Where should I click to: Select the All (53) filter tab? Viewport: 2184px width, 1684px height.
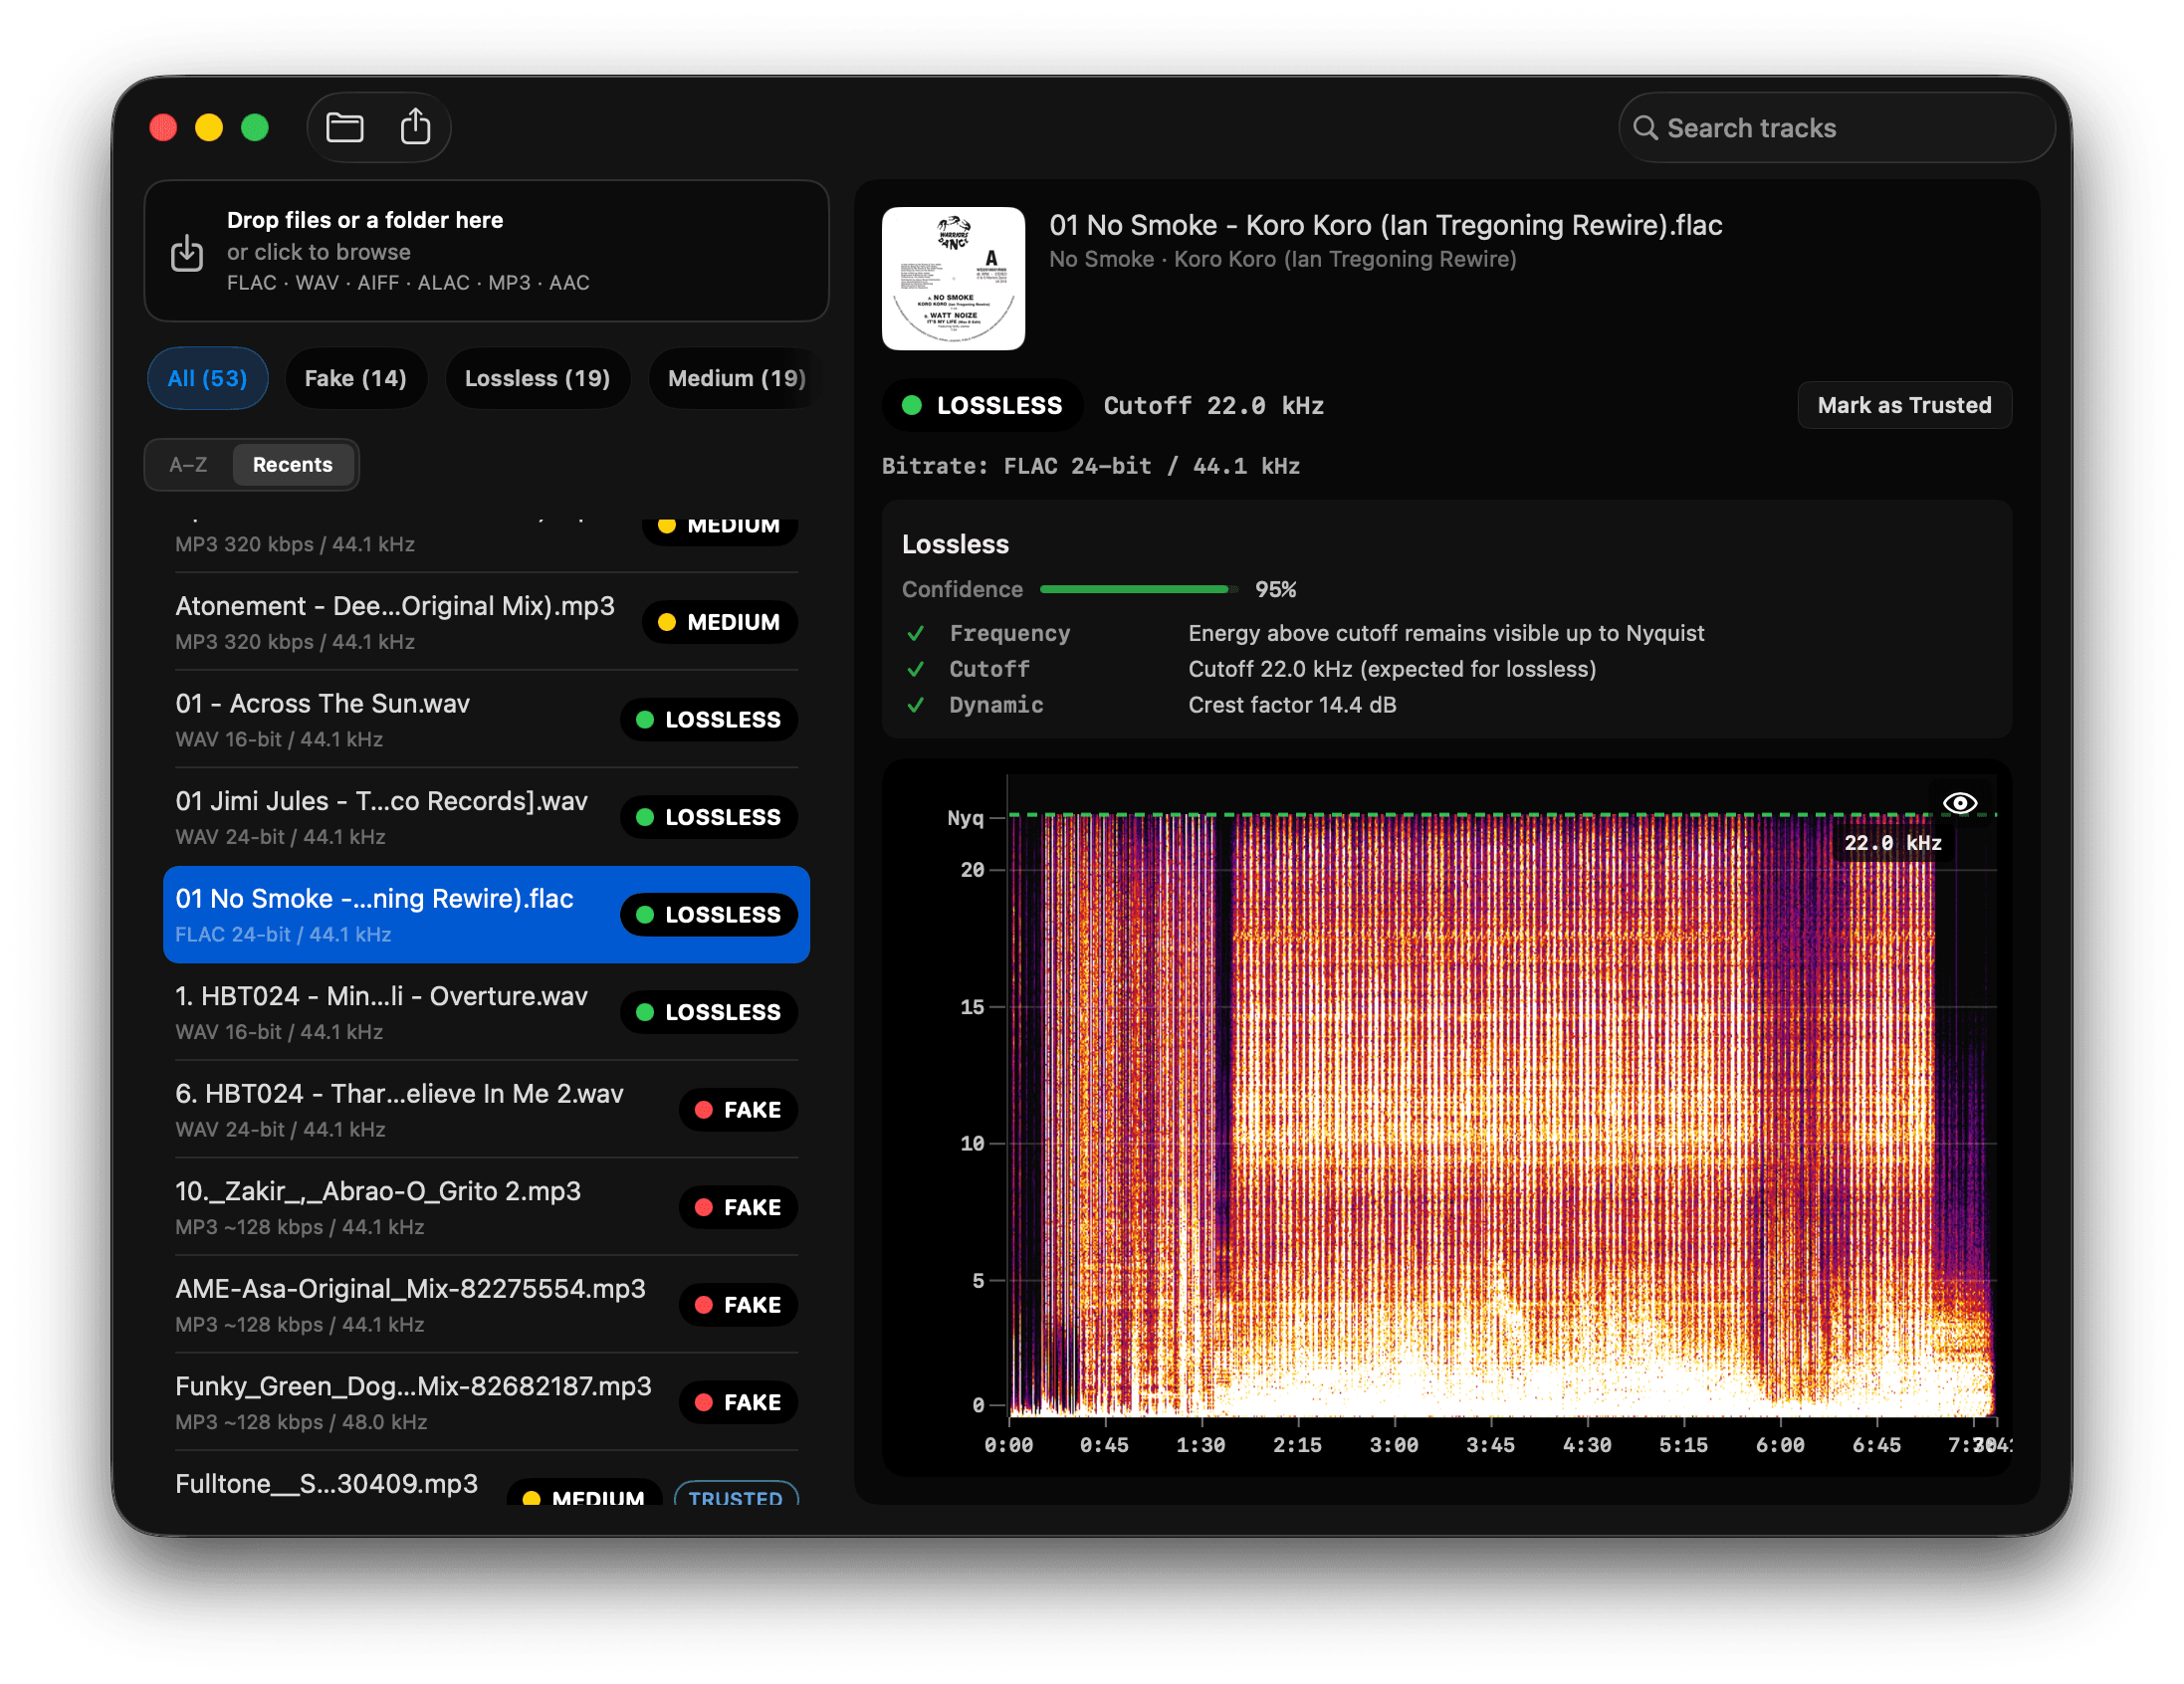pyautogui.click(x=207, y=378)
